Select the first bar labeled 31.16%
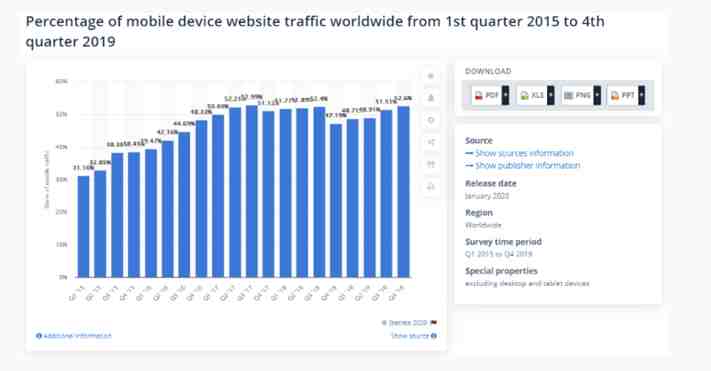This screenshot has width=711, height=371. [83, 226]
